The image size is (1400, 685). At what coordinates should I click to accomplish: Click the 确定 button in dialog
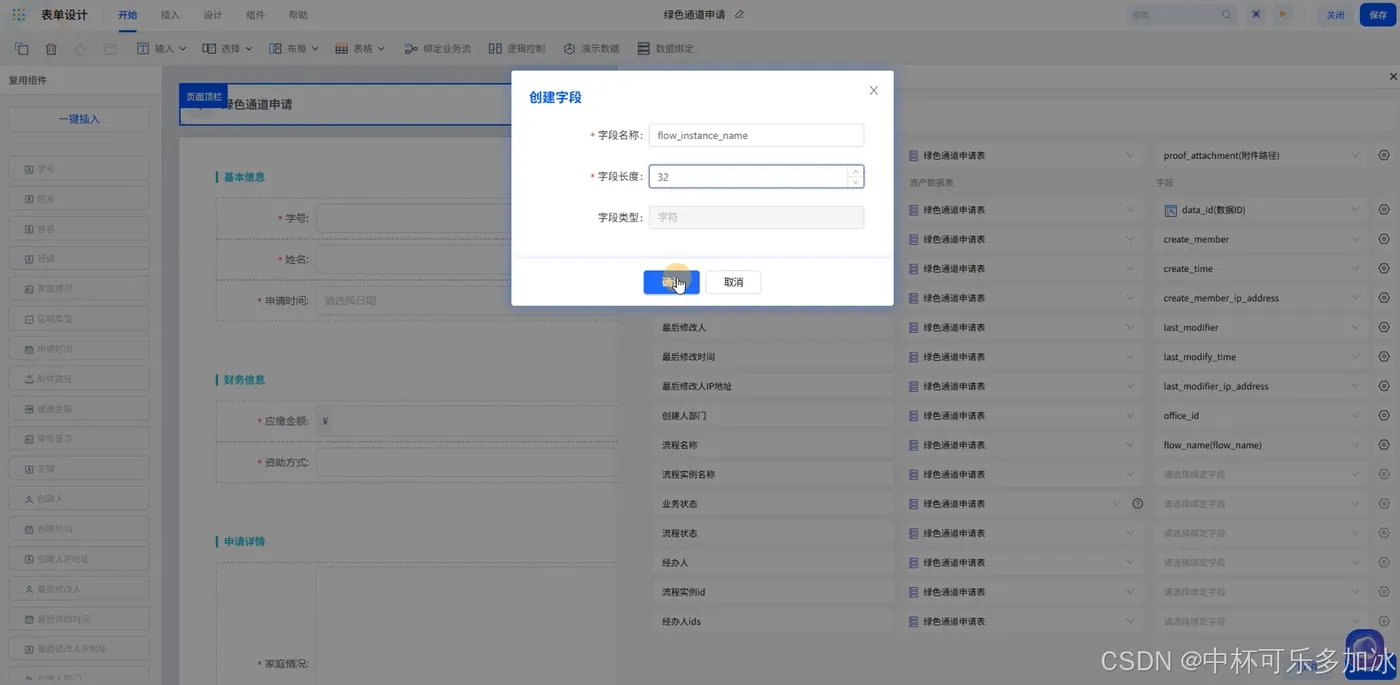[x=671, y=282]
